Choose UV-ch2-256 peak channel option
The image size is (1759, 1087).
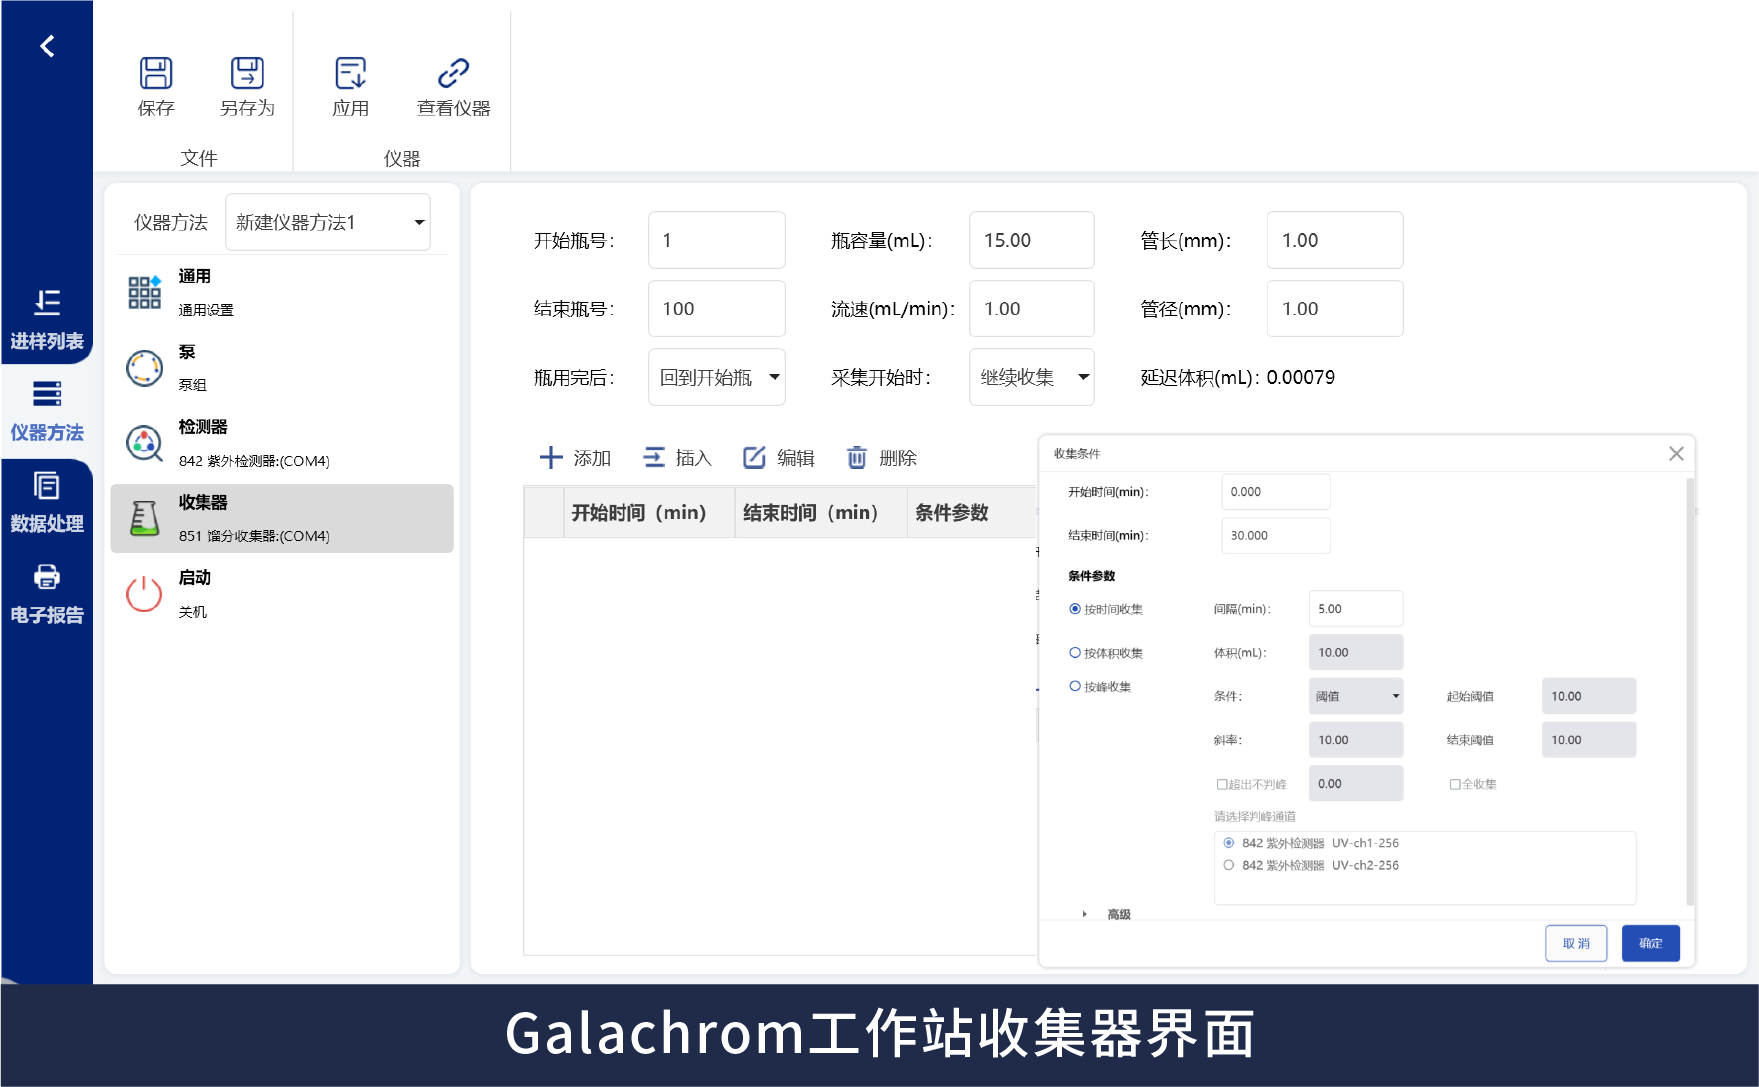pos(1229,865)
